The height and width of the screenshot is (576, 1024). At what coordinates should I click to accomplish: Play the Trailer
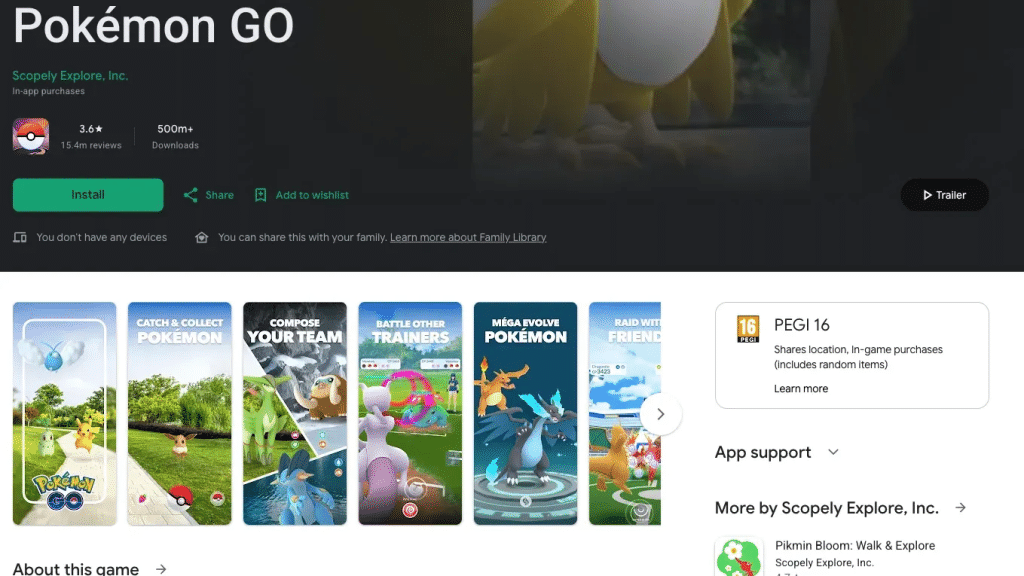(944, 195)
